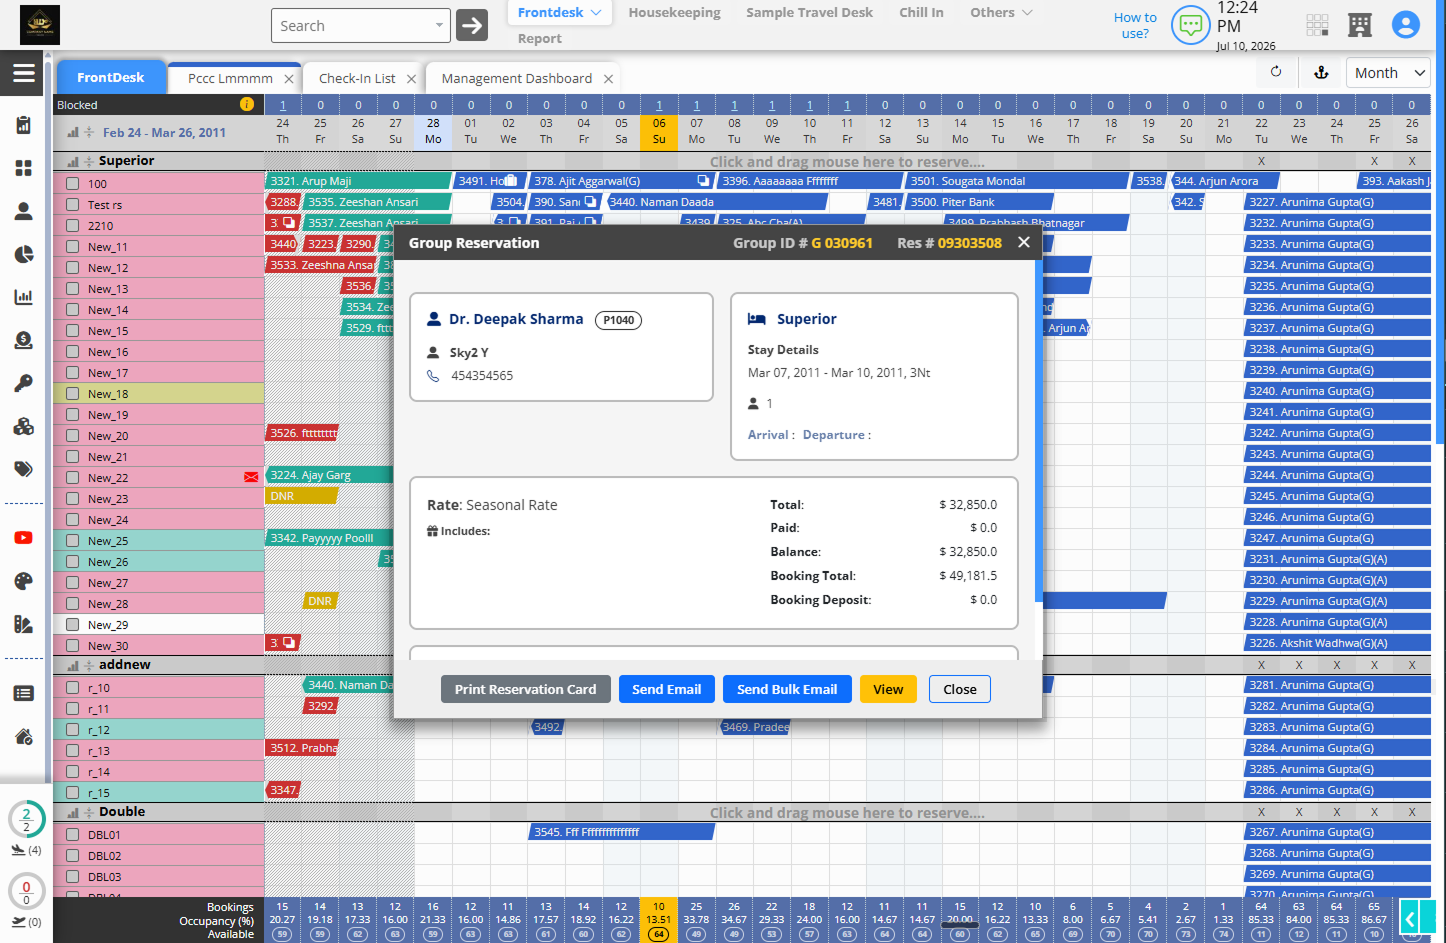Open the apps grid icon in header
This screenshot has width=1446, height=943.
1318,25
